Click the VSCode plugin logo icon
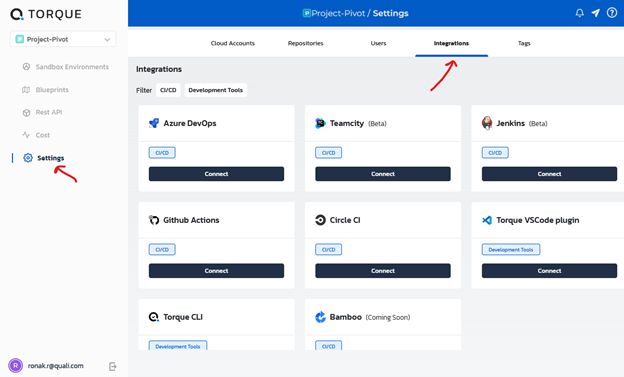Image resolution: width=624 pixels, height=377 pixels. (487, 220)
